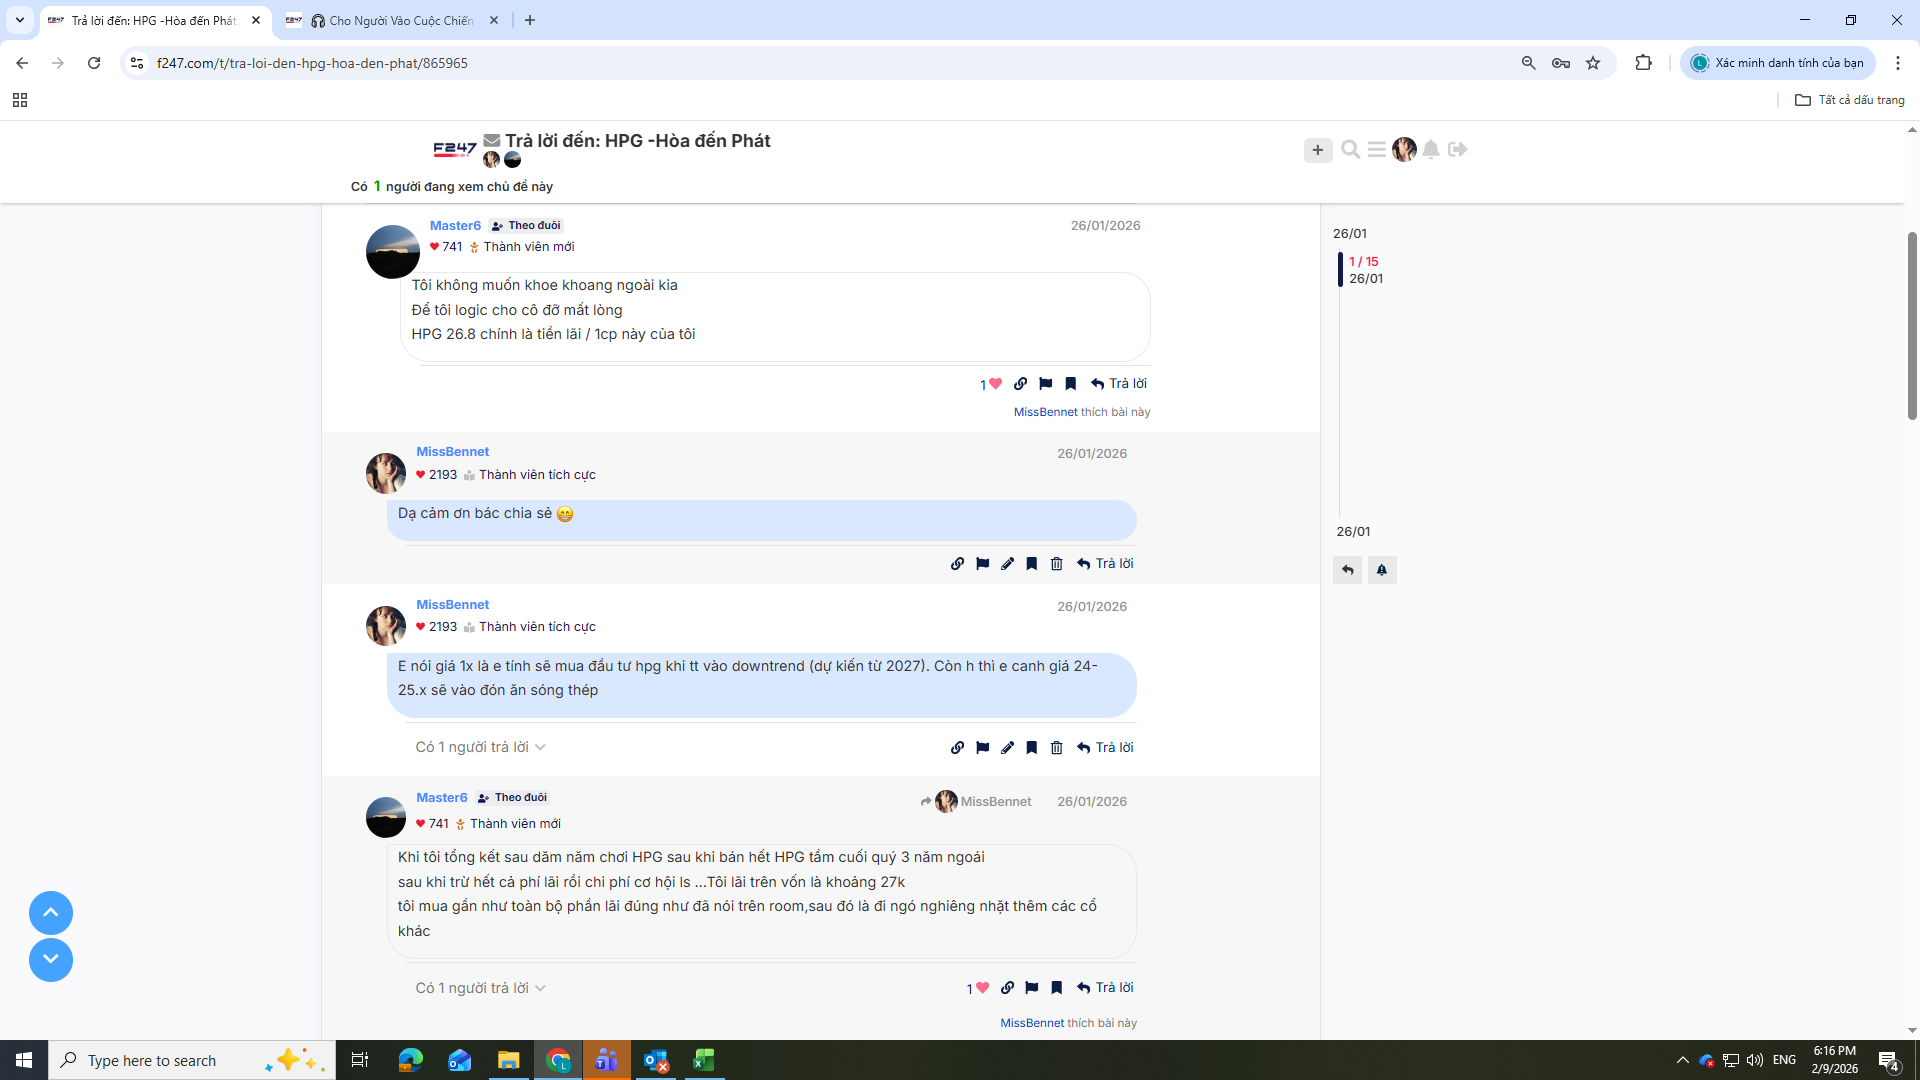Delete the 'Dạ cảm ơn bác' post
This screenshot has height=1080, width=1920.
[1056, 564]
